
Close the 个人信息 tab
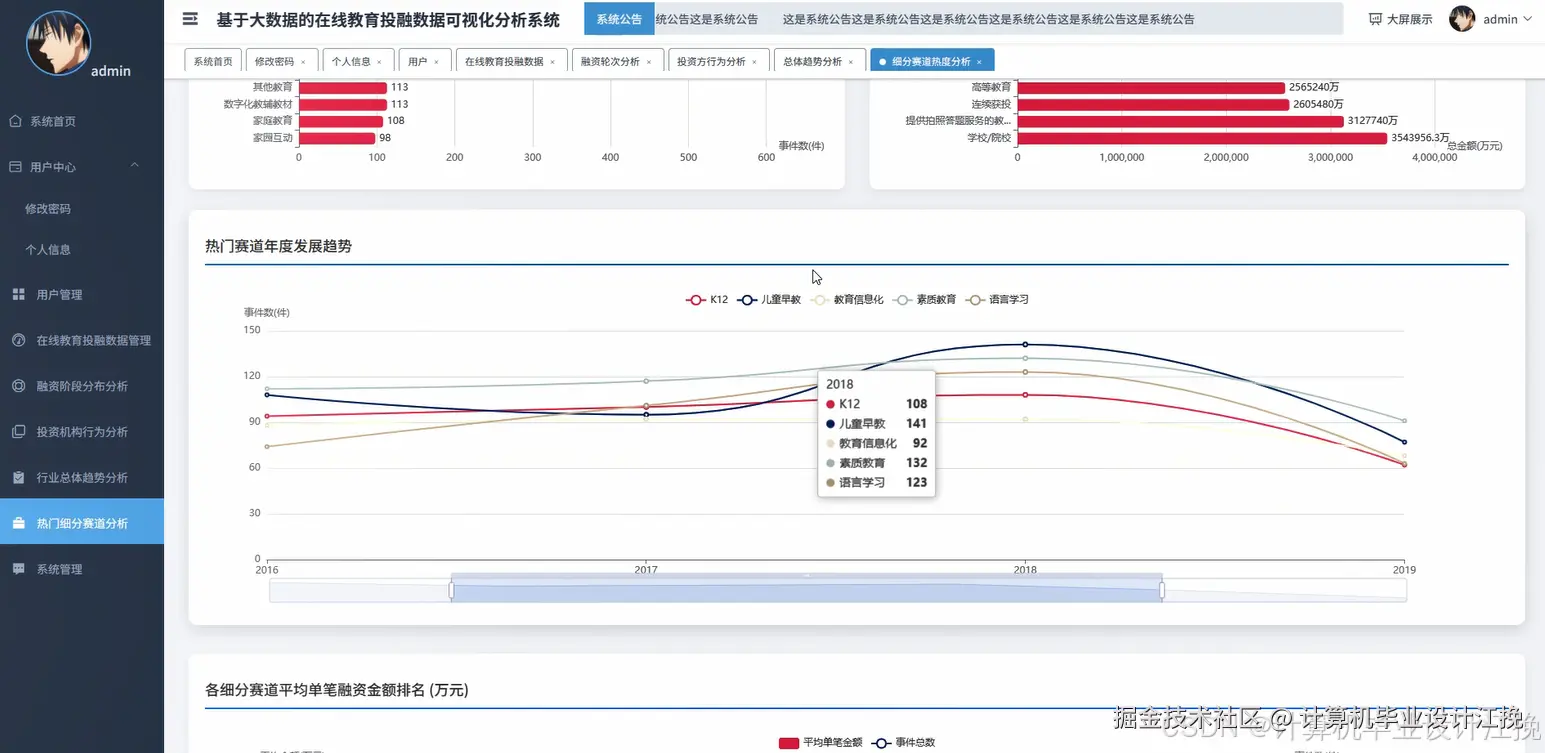click(380, 62)
